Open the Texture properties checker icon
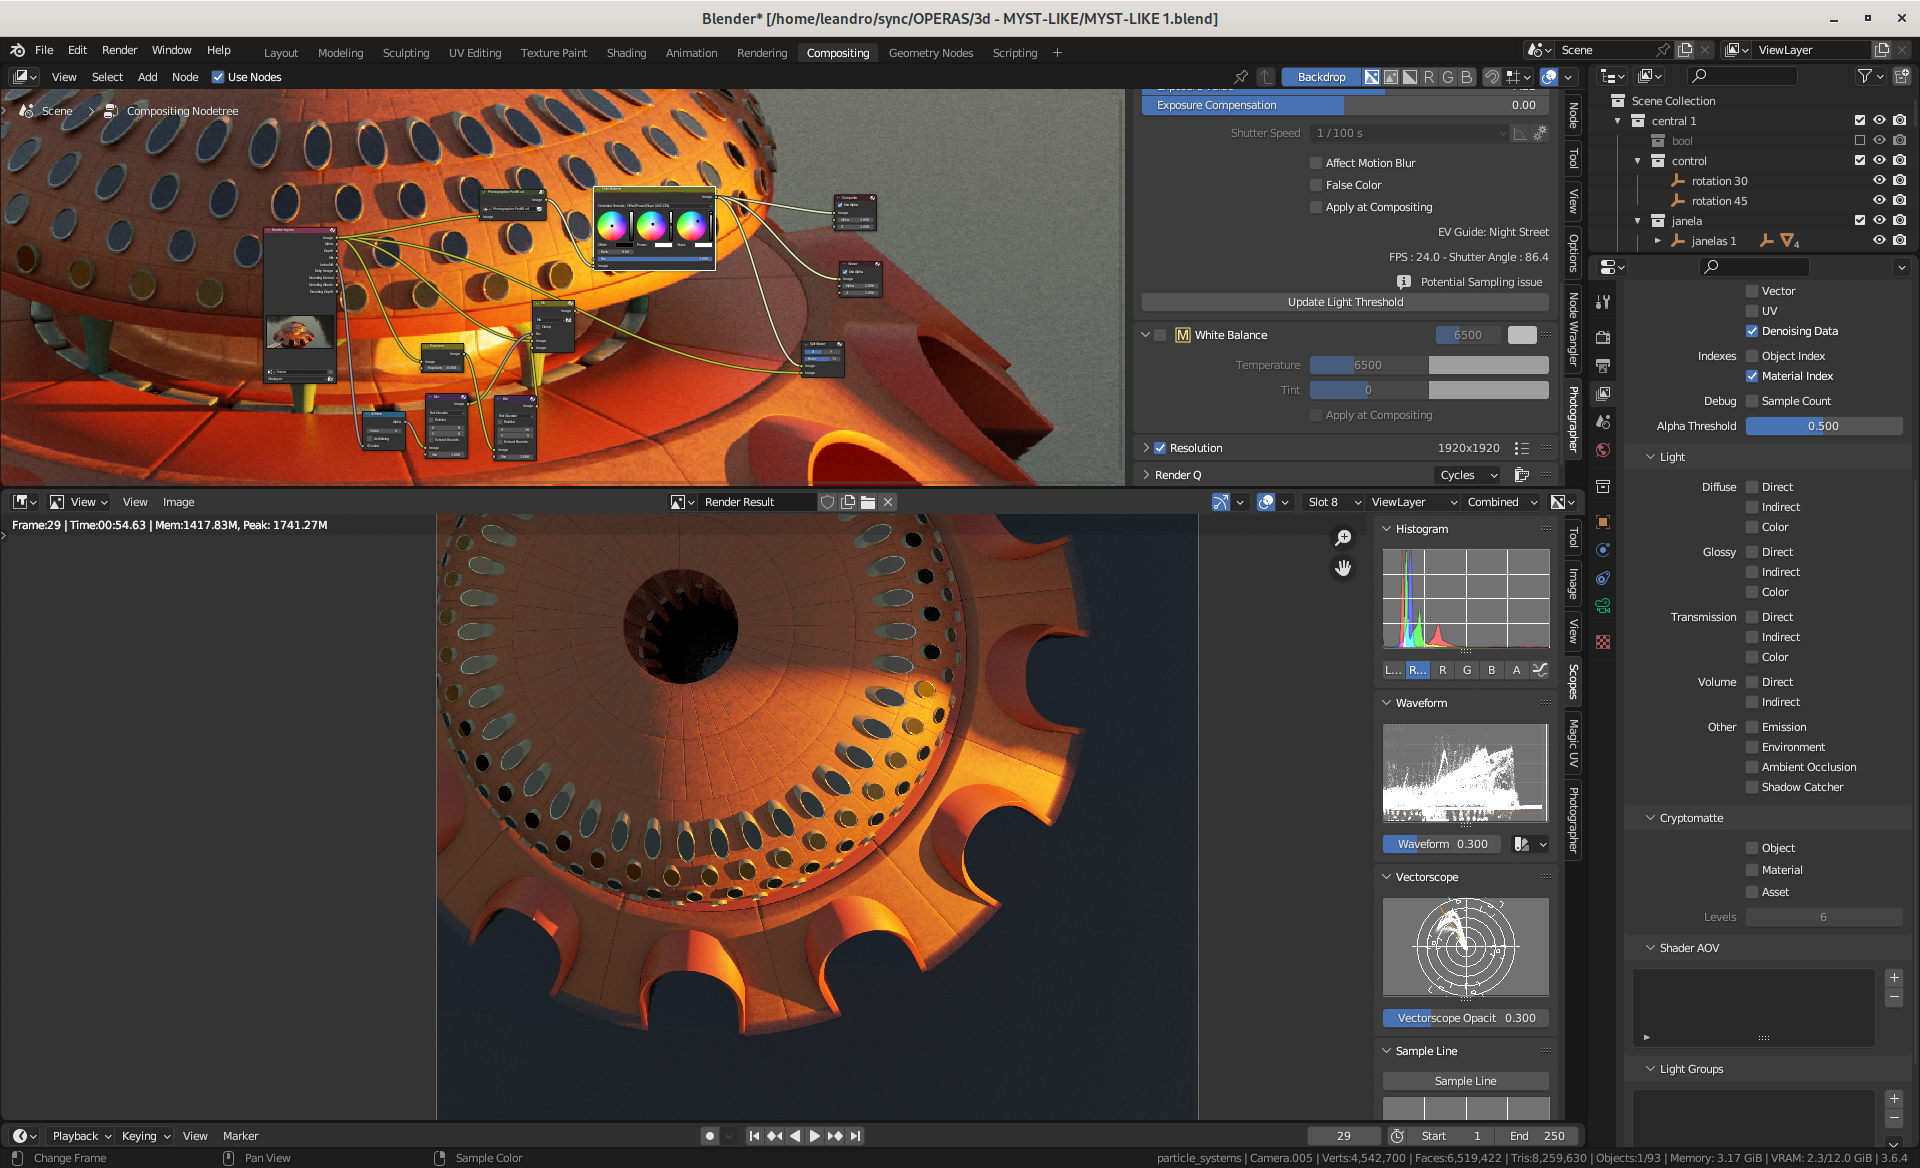Screen dimensions: 1920x1168 point(1603,642)
